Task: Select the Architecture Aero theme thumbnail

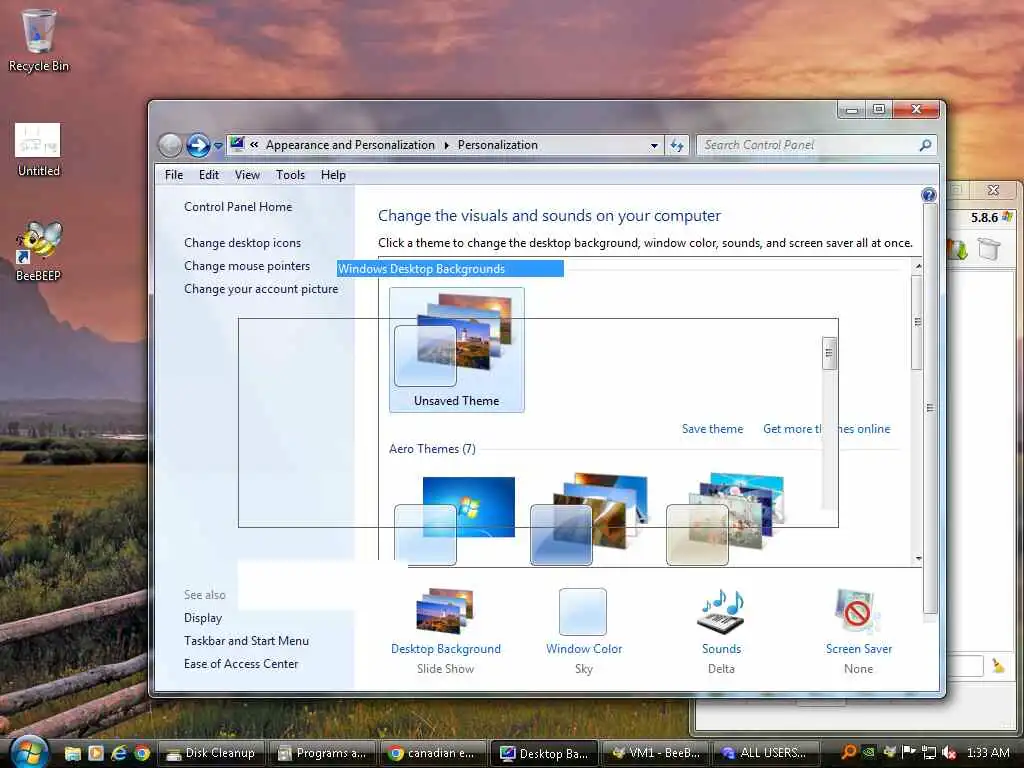Action: [x=589, y=519]
